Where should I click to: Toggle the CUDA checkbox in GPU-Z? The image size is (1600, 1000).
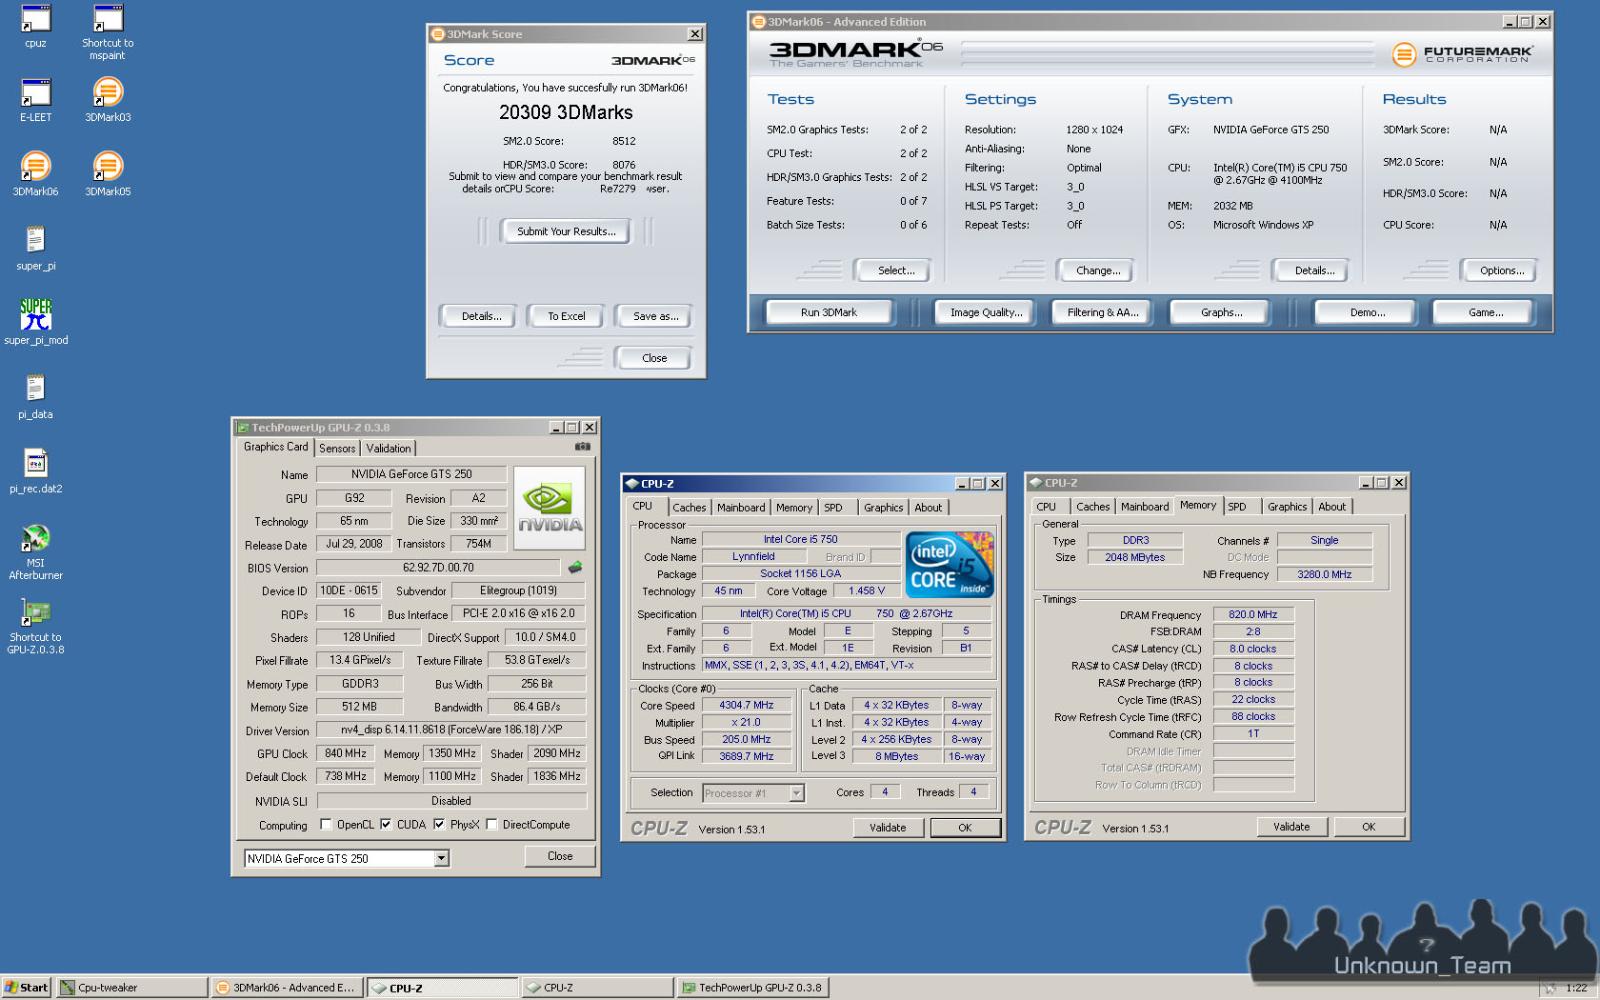385,825
